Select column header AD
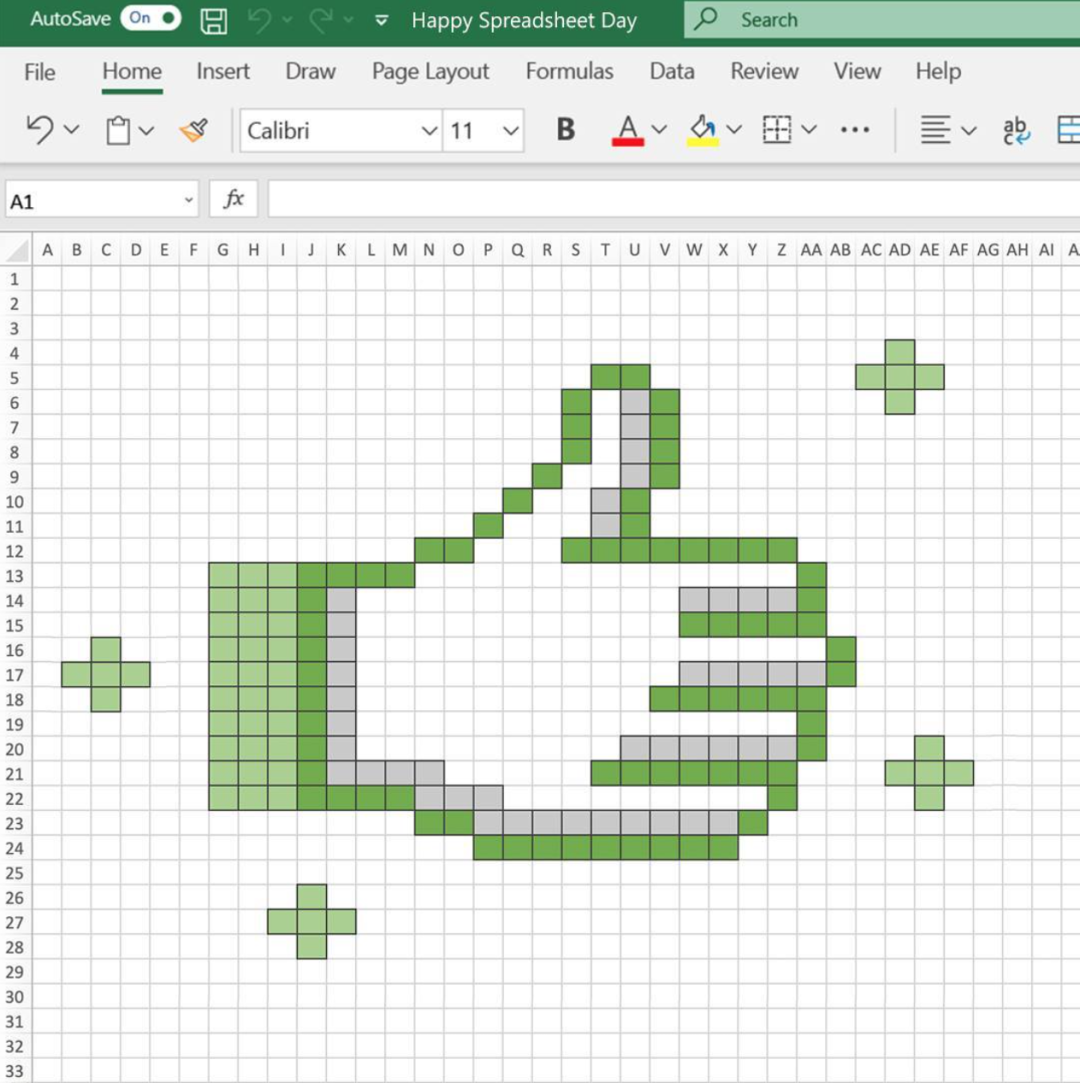 coord(900,250)
